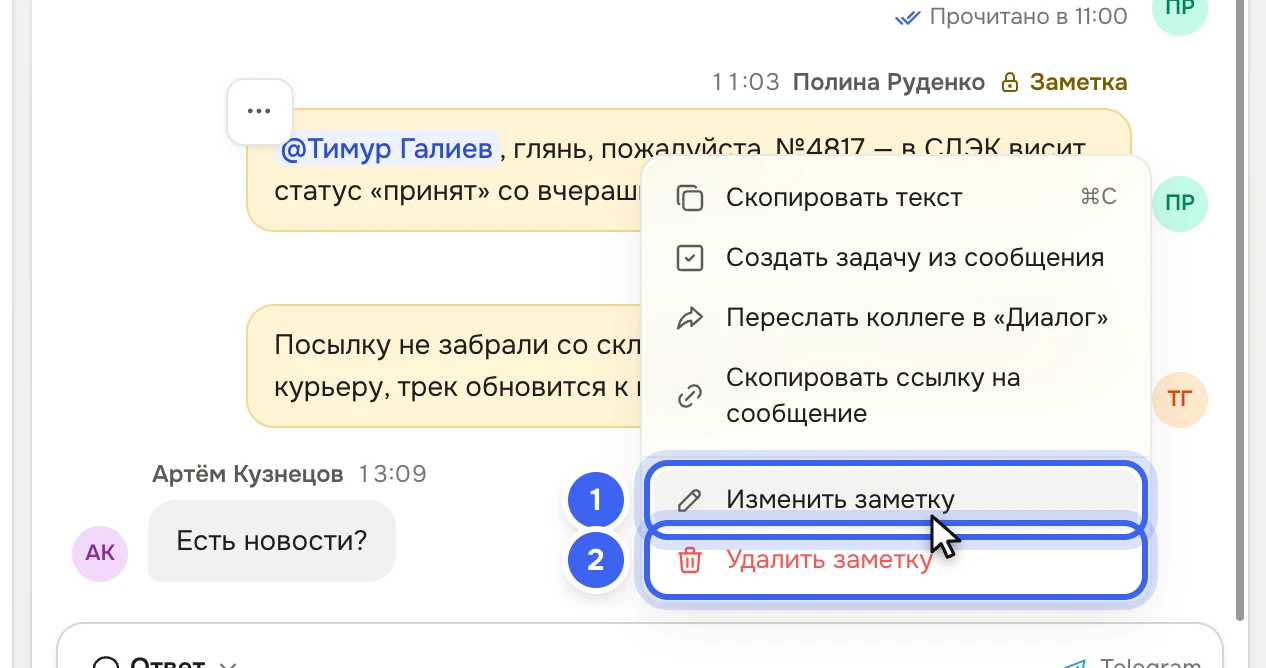
Task: Click the note starting Посылку не забрали
Action: coord(444,366)
